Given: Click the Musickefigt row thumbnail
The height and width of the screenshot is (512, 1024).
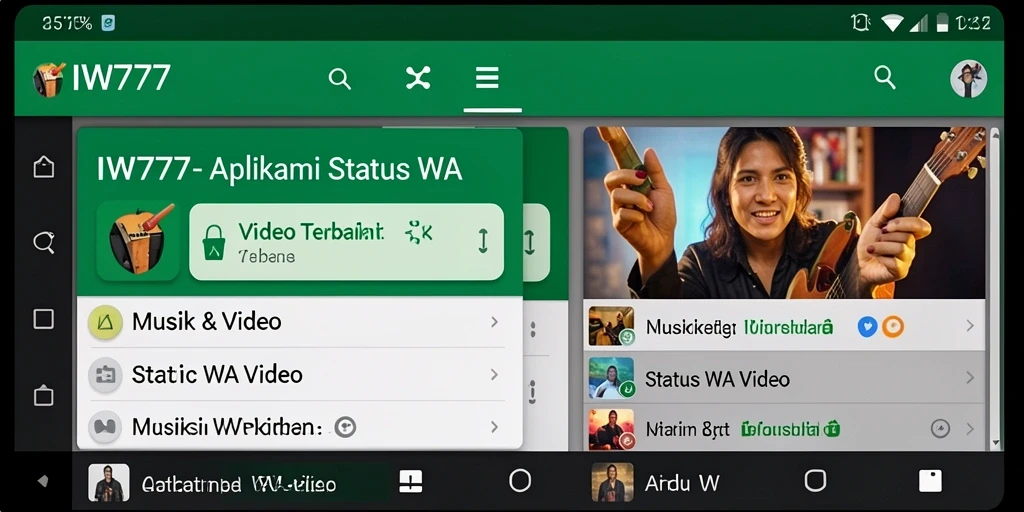Looking at the screenshot, I should [611, 326].
